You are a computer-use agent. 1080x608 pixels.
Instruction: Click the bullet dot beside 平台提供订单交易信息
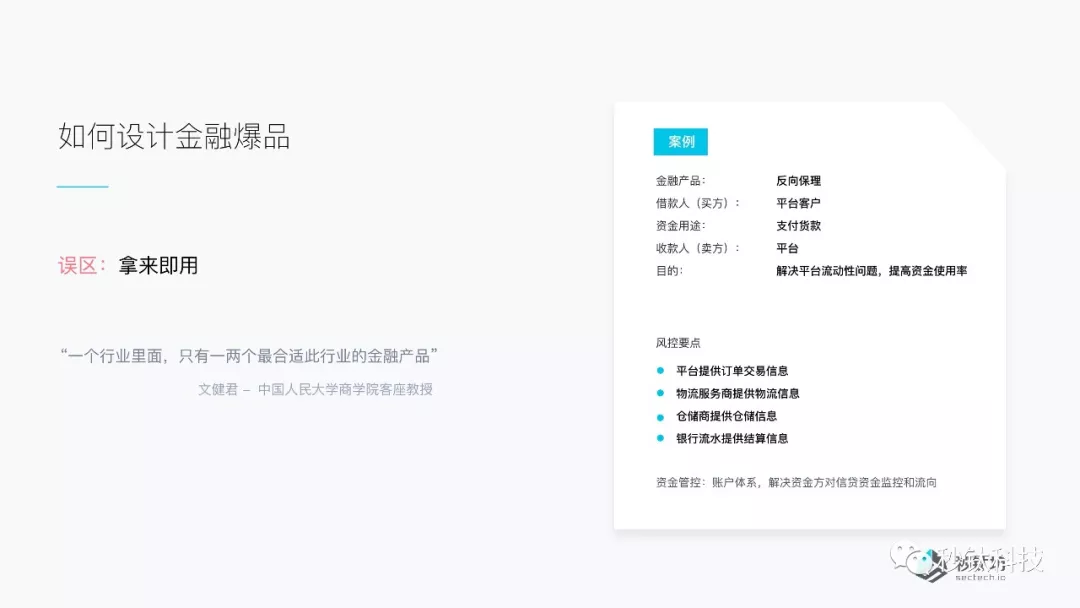pyautogui.click(x=660, y=370)
